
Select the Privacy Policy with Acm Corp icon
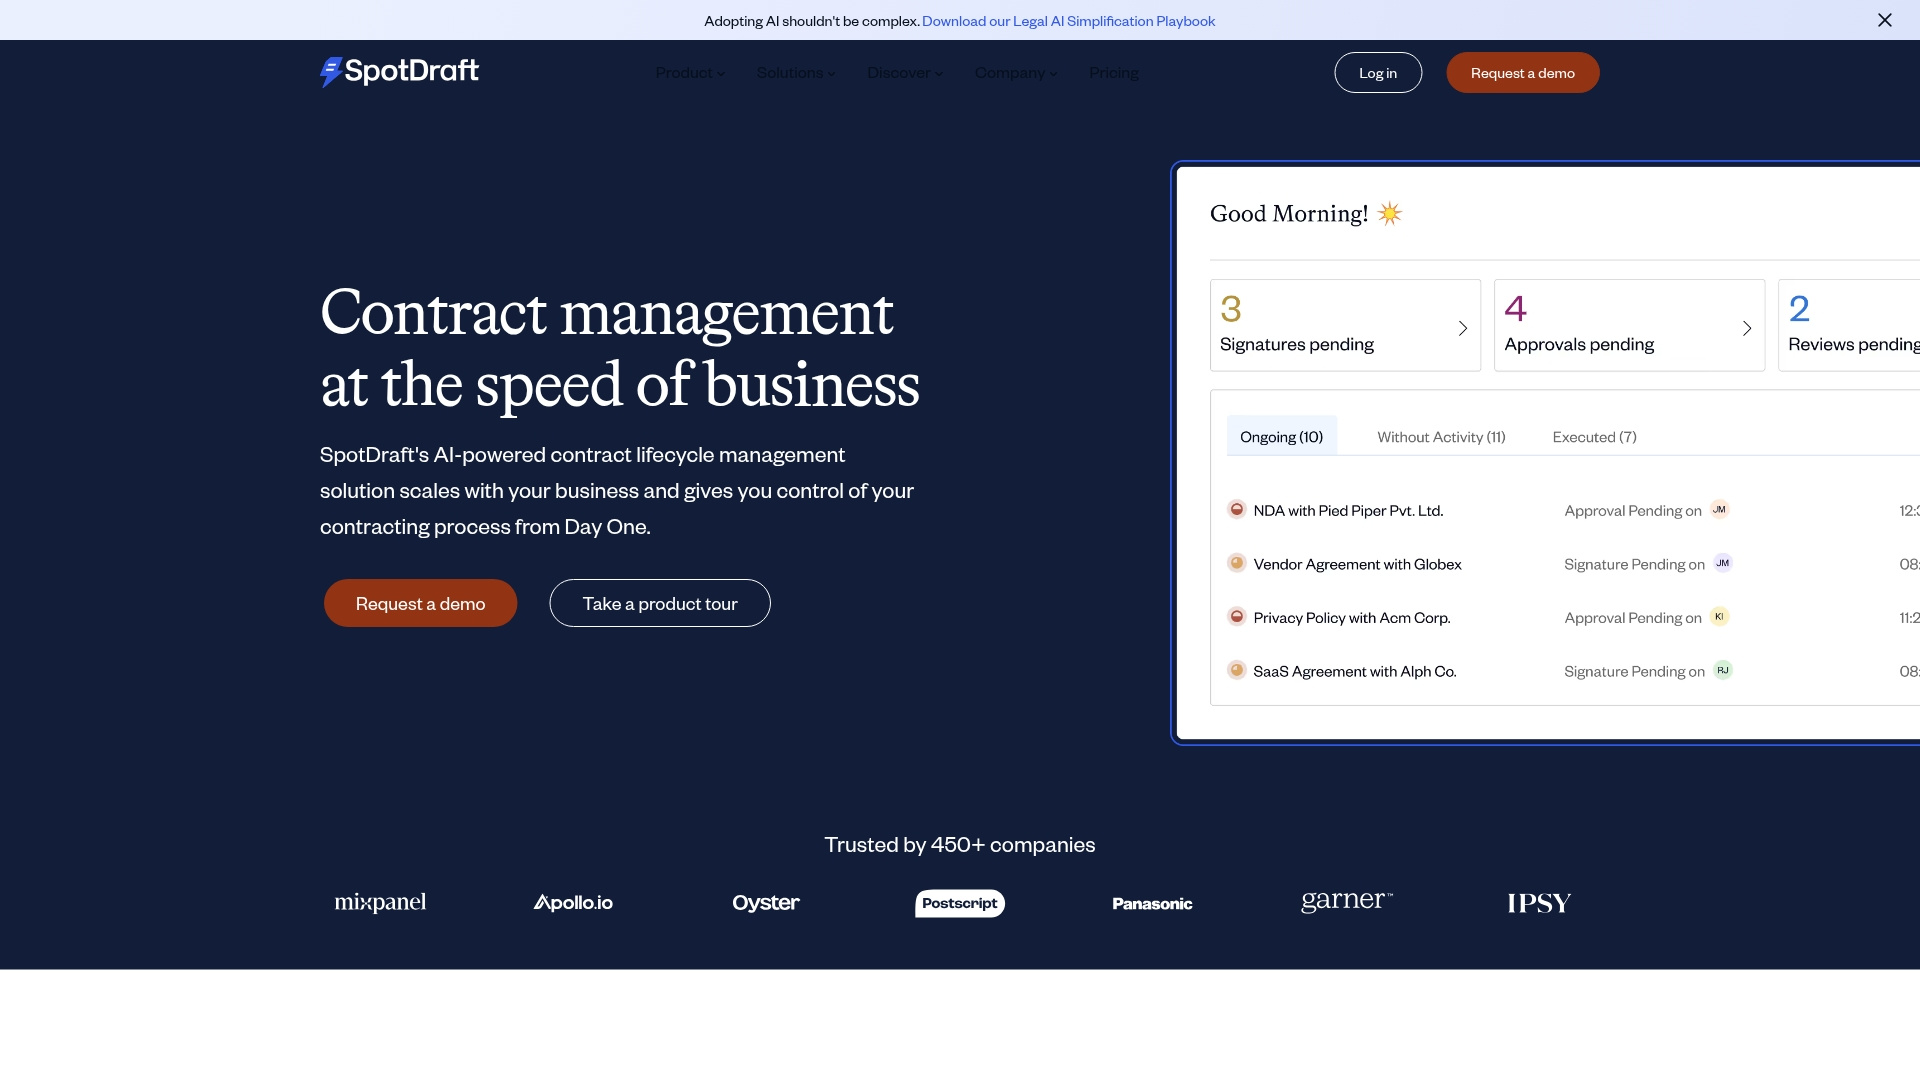coord(1236,617)
